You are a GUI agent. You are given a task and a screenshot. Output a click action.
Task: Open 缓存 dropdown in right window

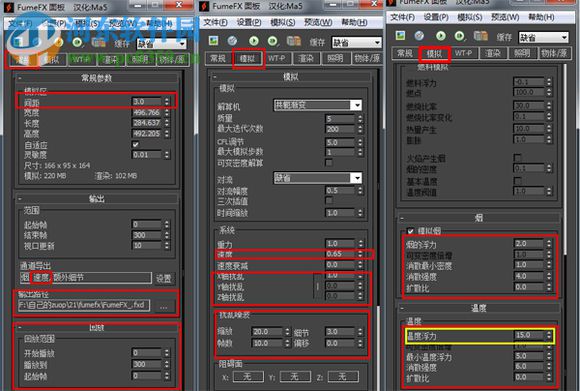543,37
